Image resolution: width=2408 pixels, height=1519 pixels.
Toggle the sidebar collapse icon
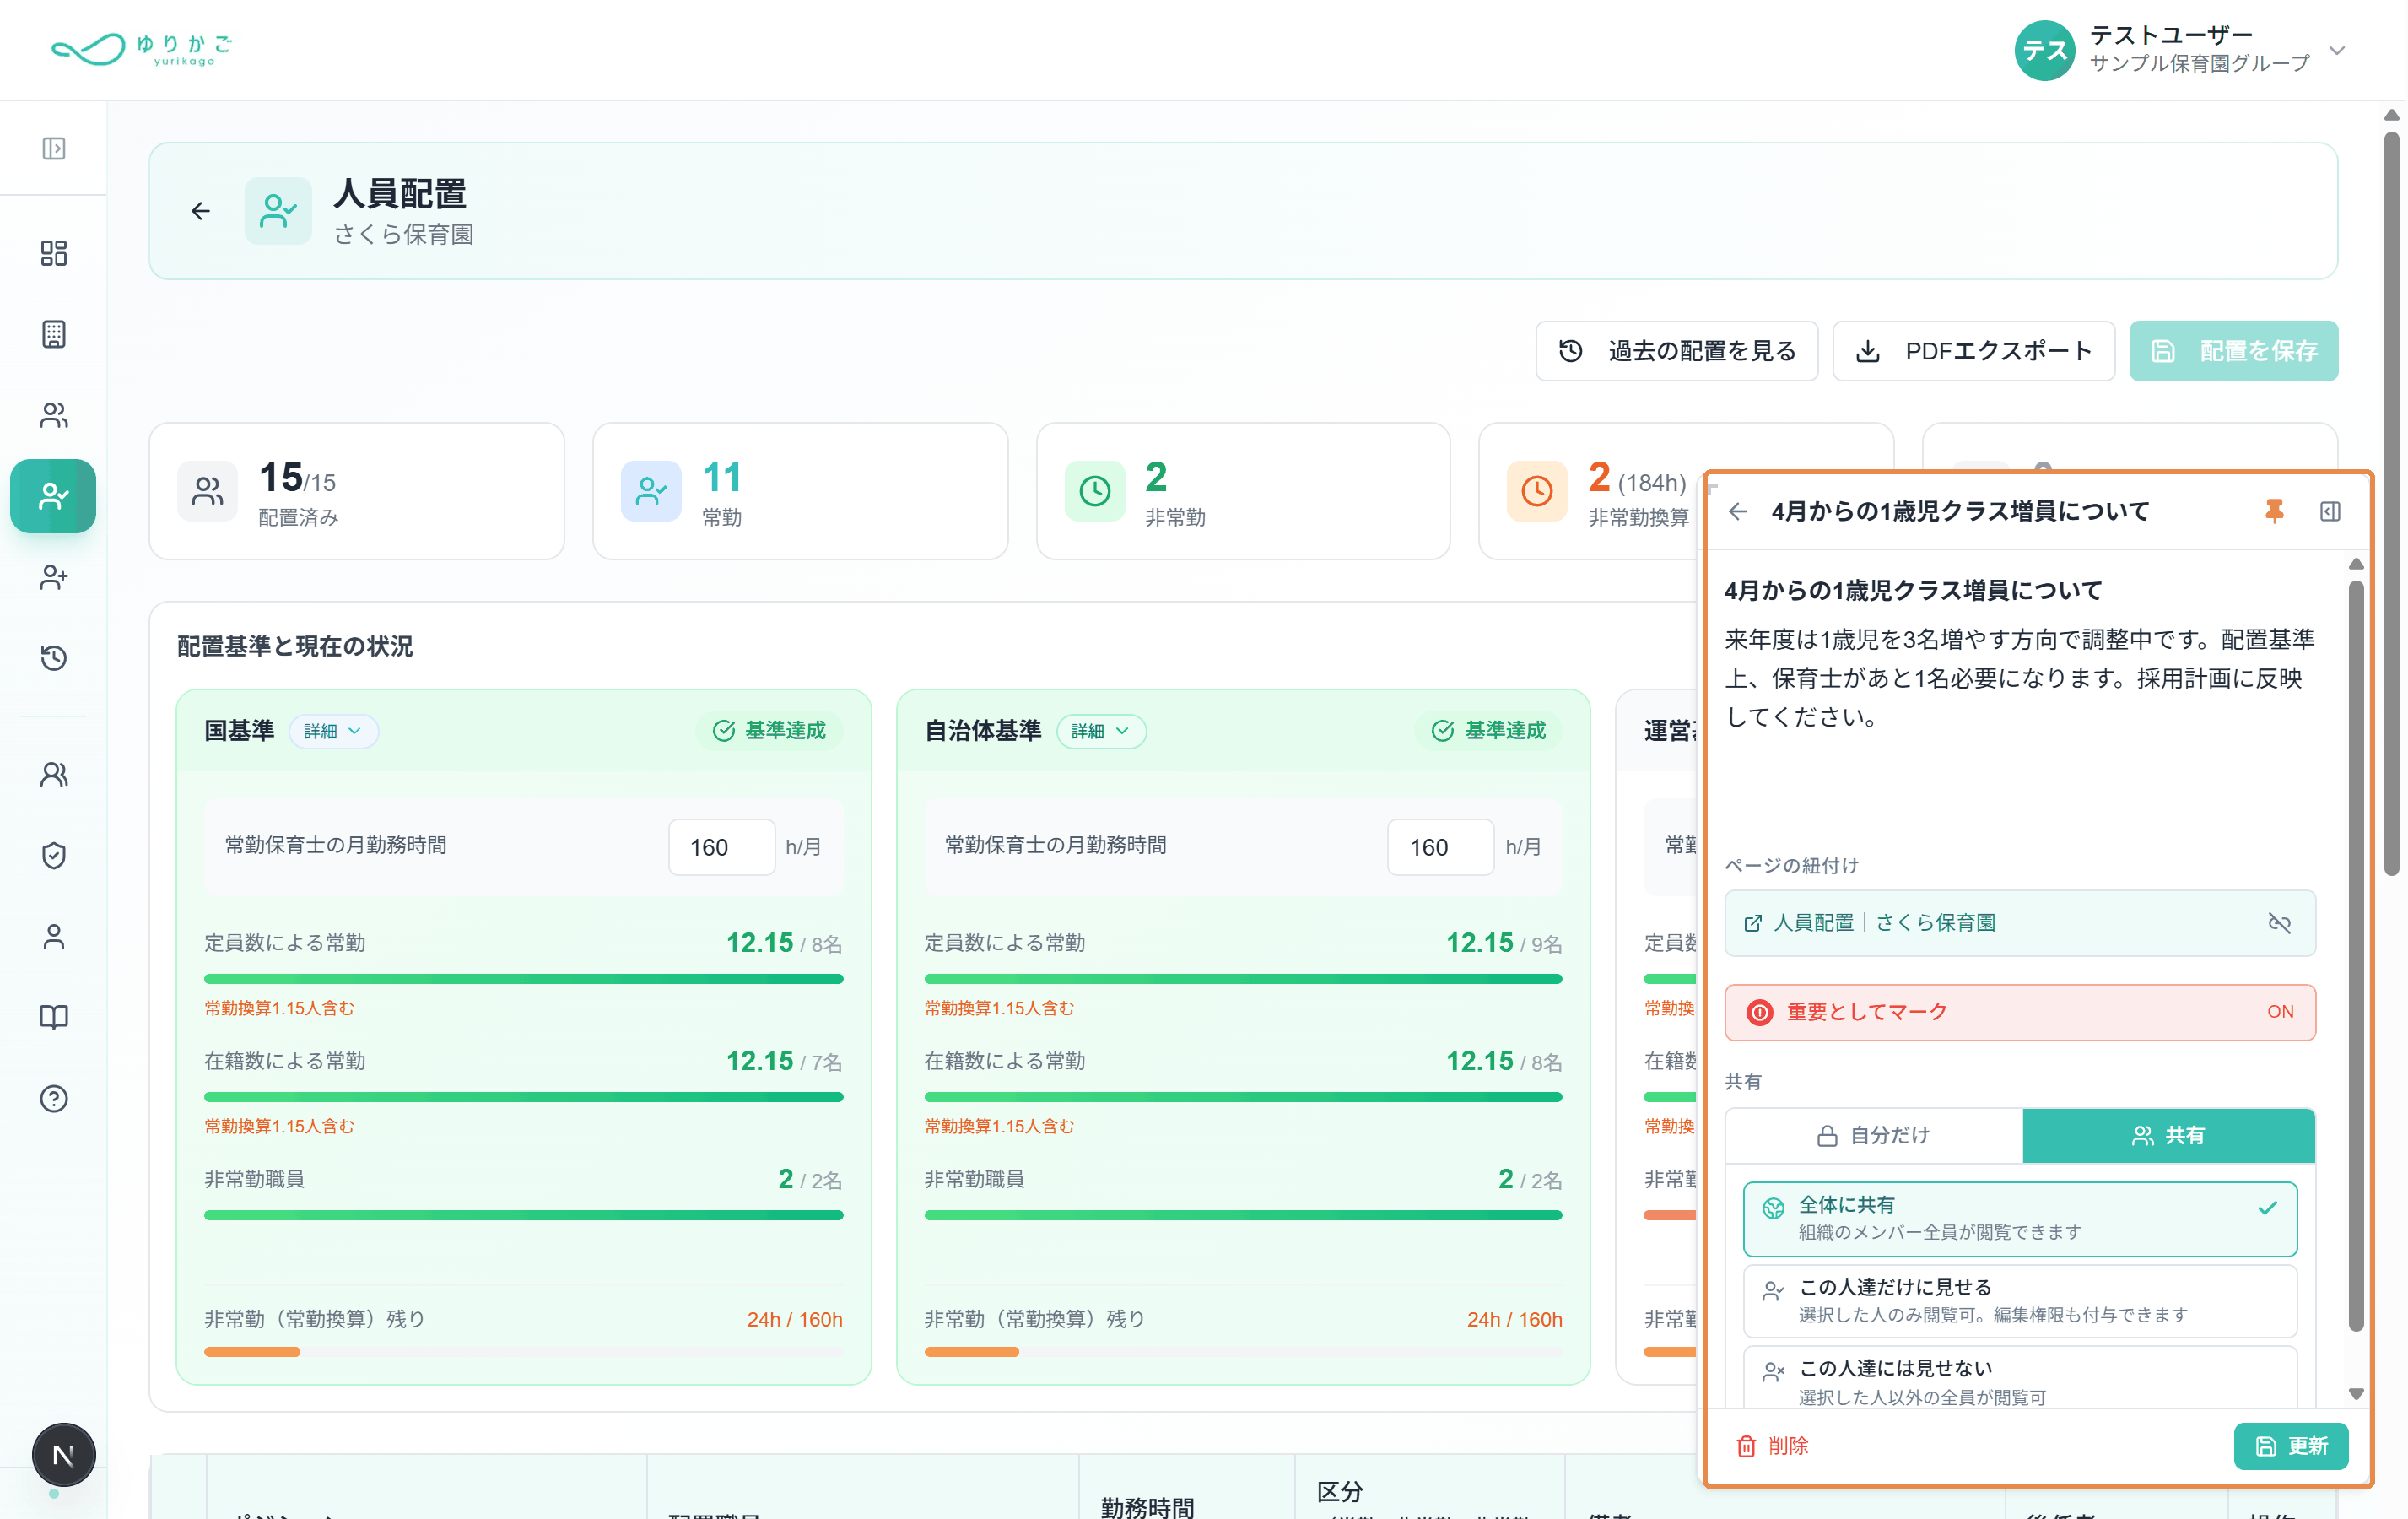(54, 149)
